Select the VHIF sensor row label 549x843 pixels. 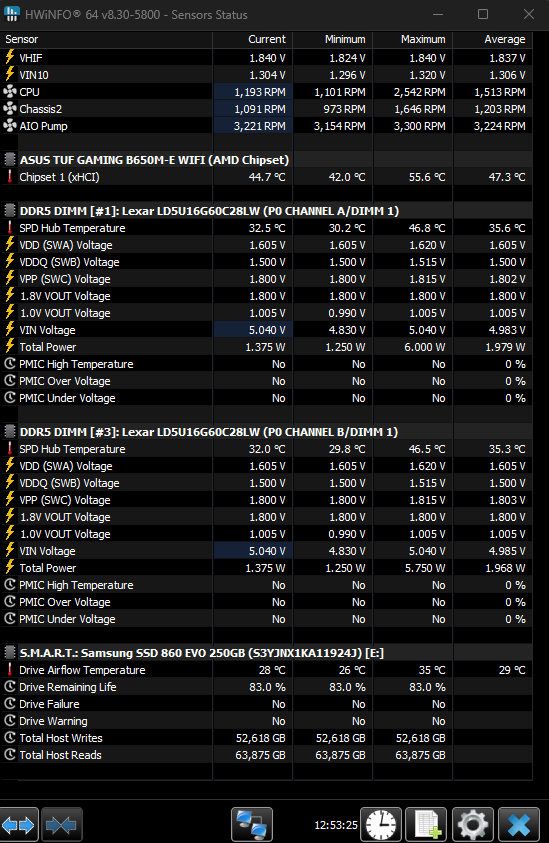(x=31, y=58)
